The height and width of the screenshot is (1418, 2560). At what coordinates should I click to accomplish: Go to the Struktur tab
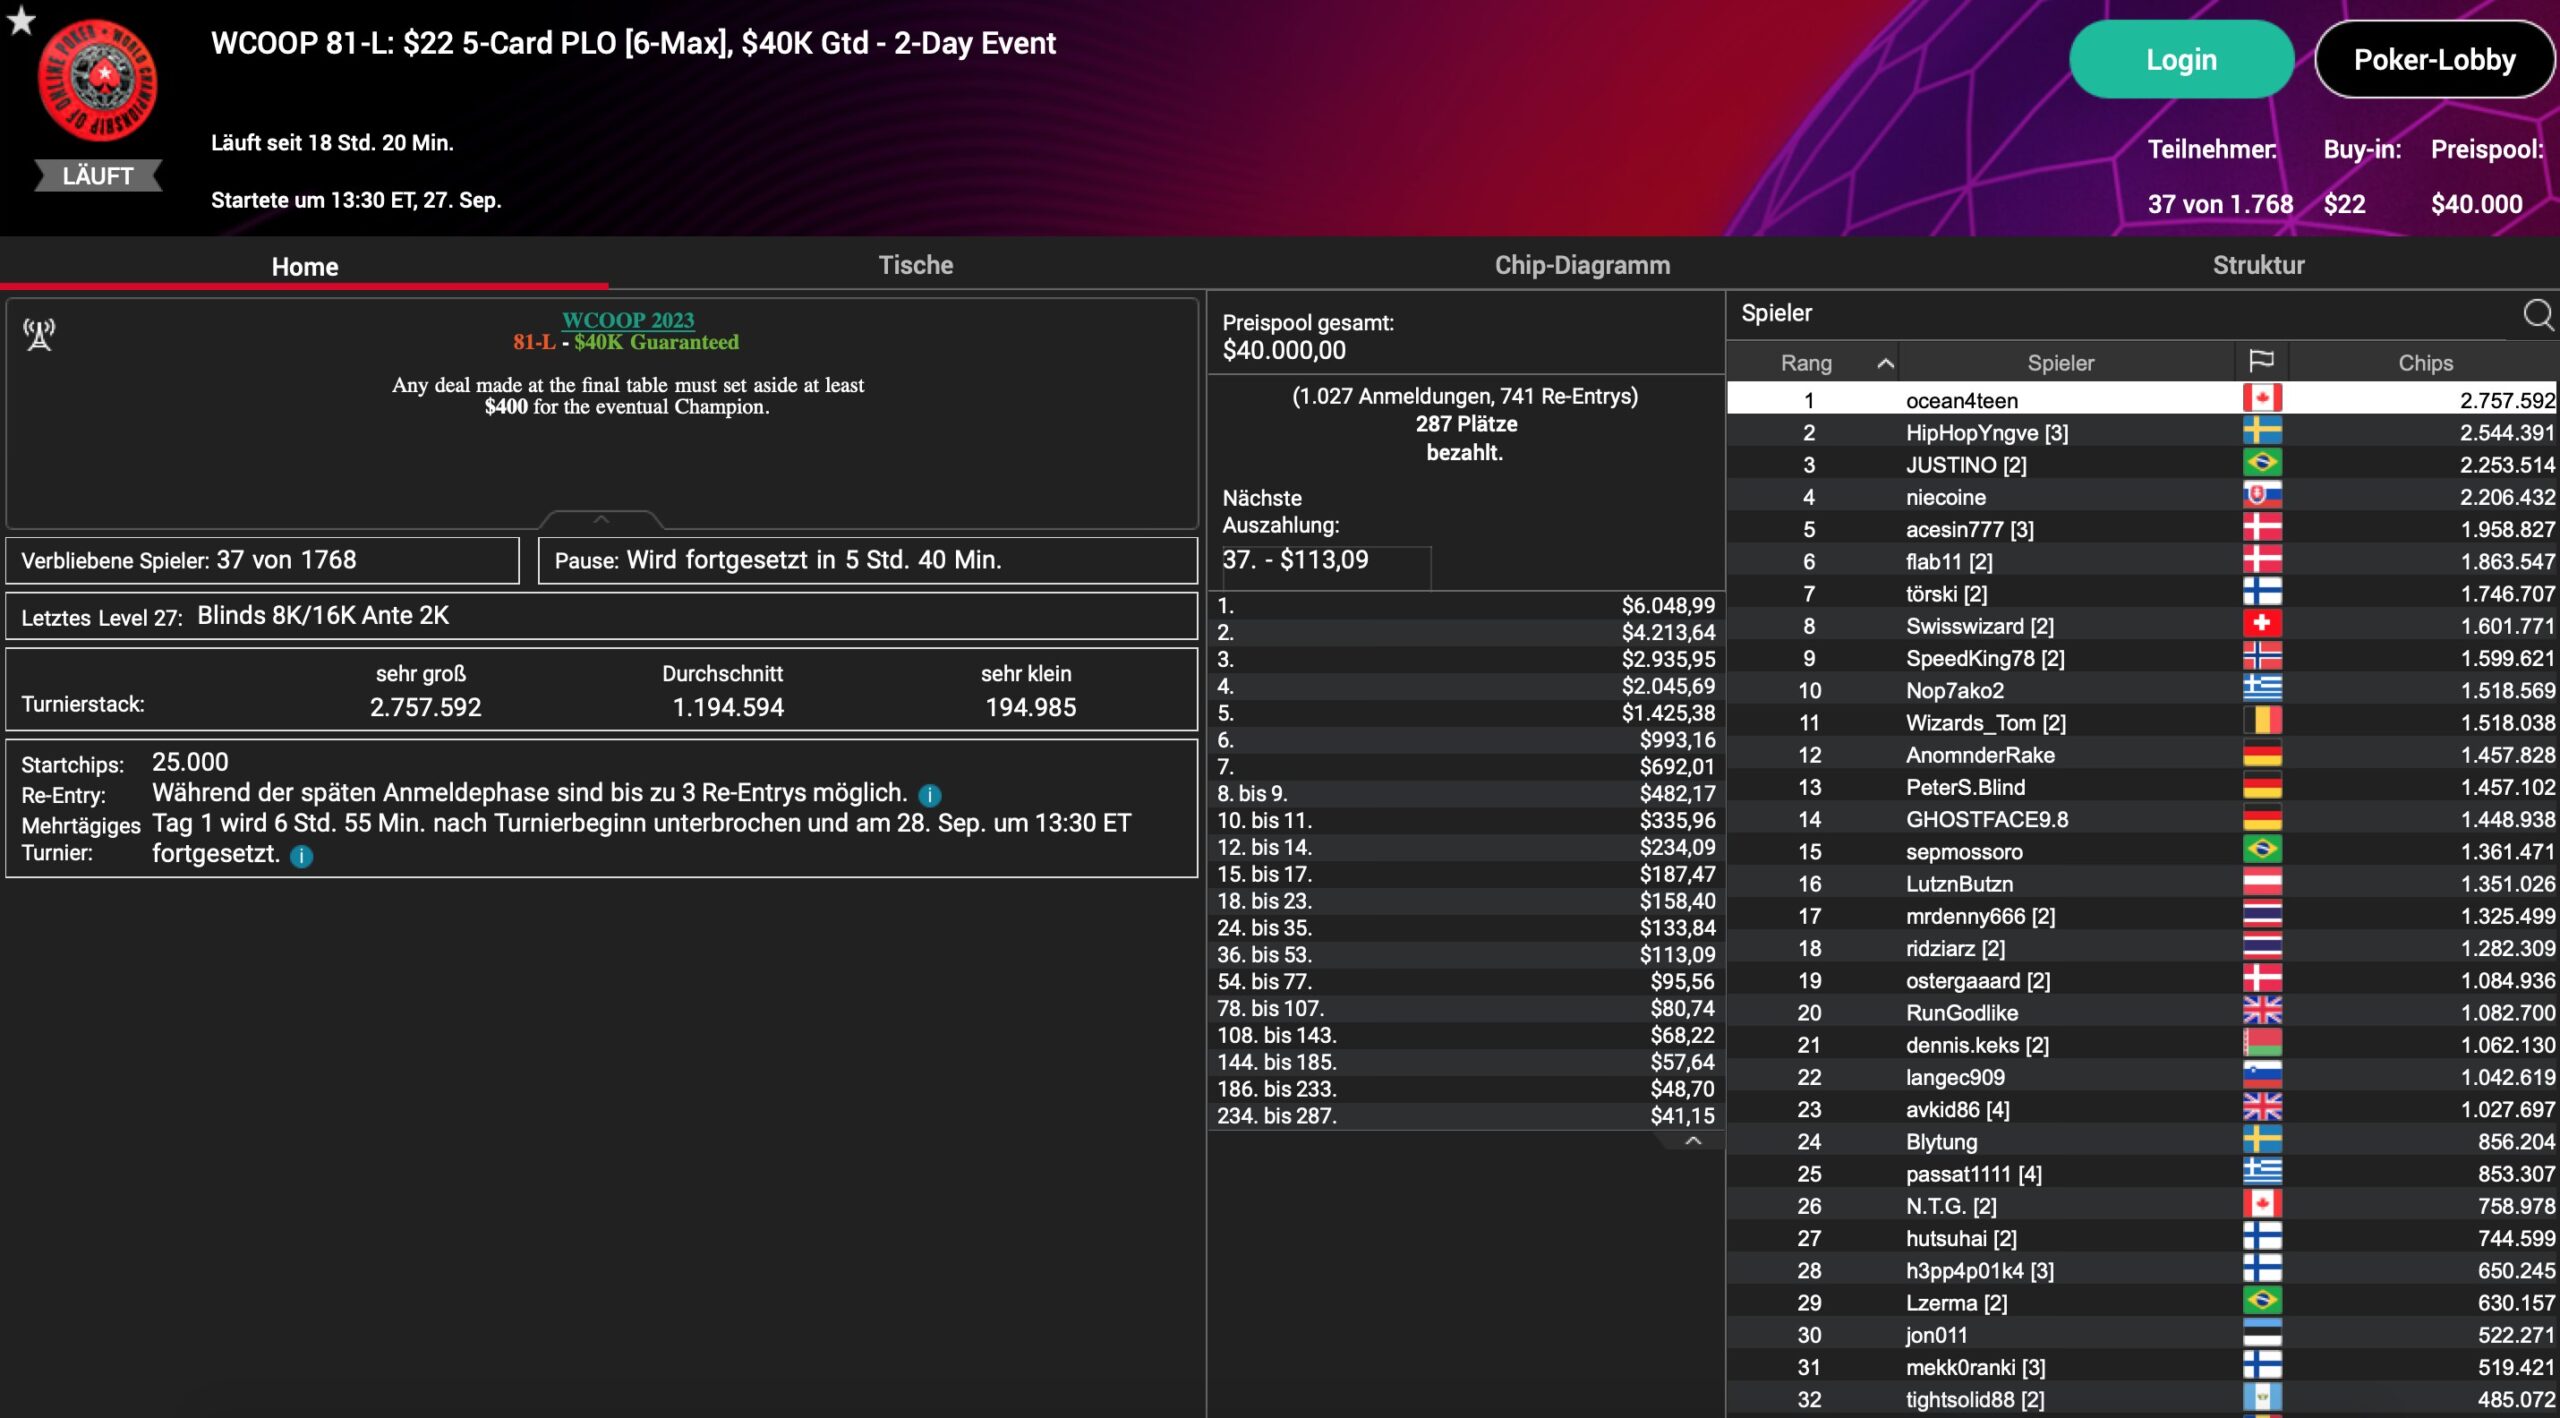[x=2257, y=265]
